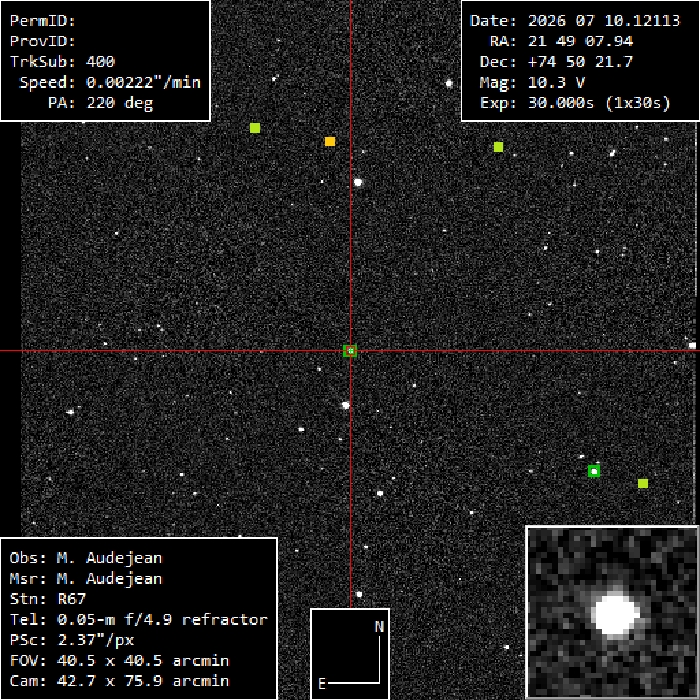Viewport: 700px width, 700px height.
Task: Click the Date value 2026 07 10.12113
Action: [604, 21]
